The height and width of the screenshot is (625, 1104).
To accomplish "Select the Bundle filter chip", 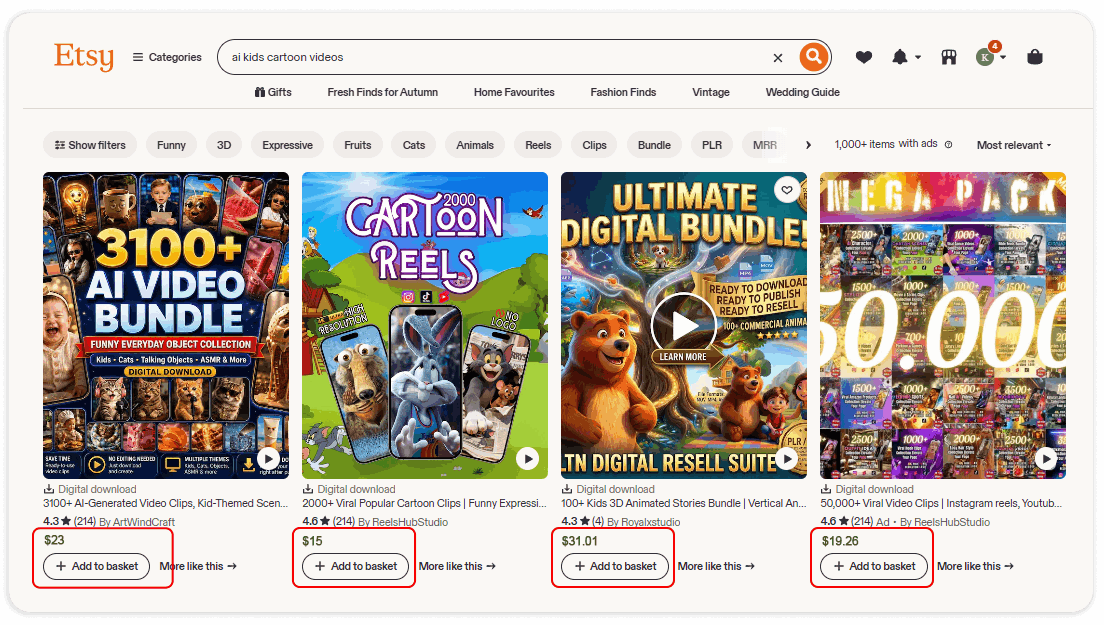I will tap(654, 145).
